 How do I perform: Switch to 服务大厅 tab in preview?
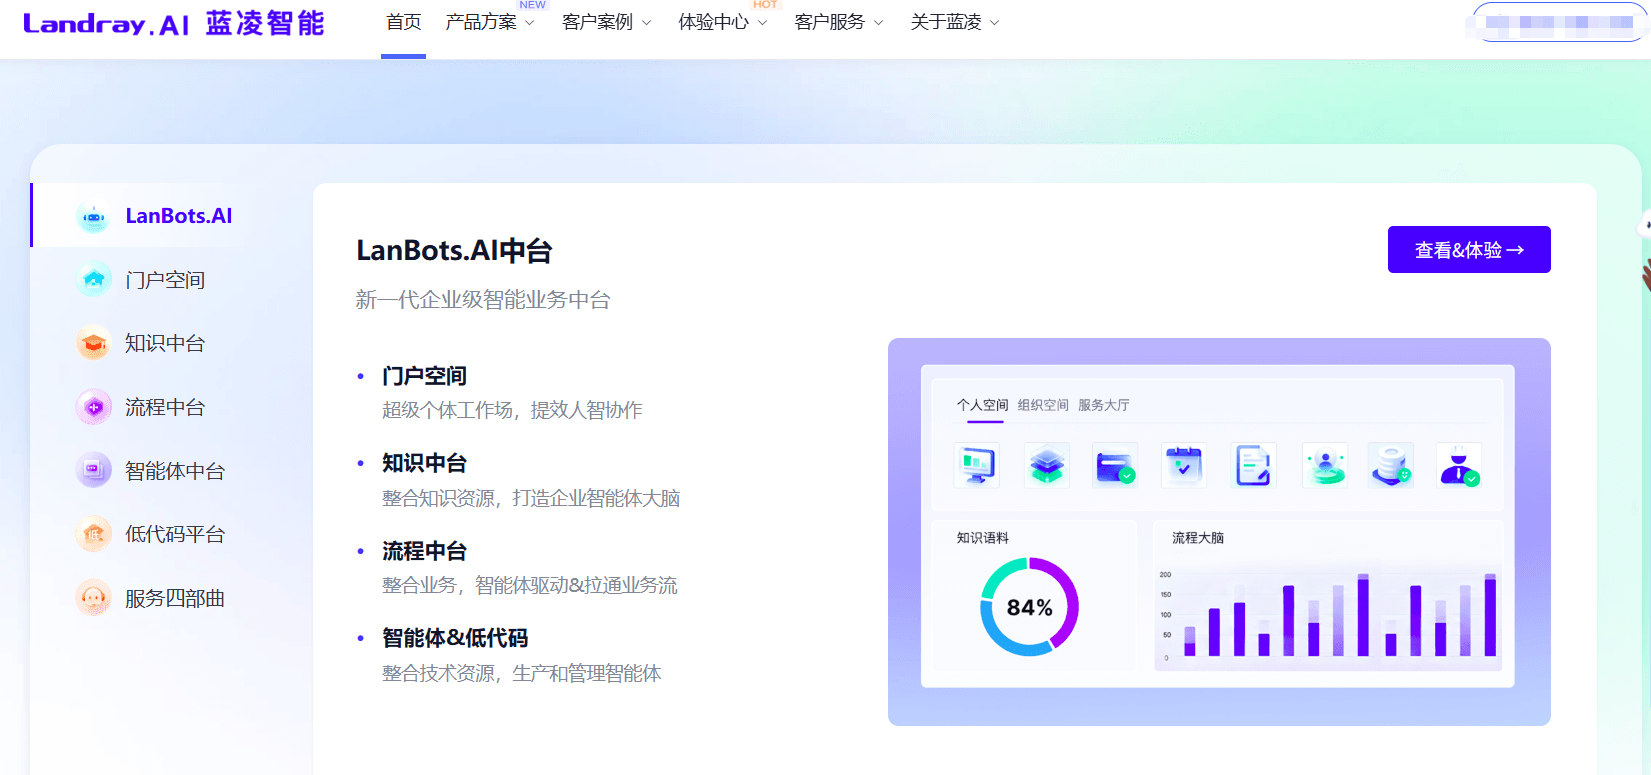coord(1104,405)
